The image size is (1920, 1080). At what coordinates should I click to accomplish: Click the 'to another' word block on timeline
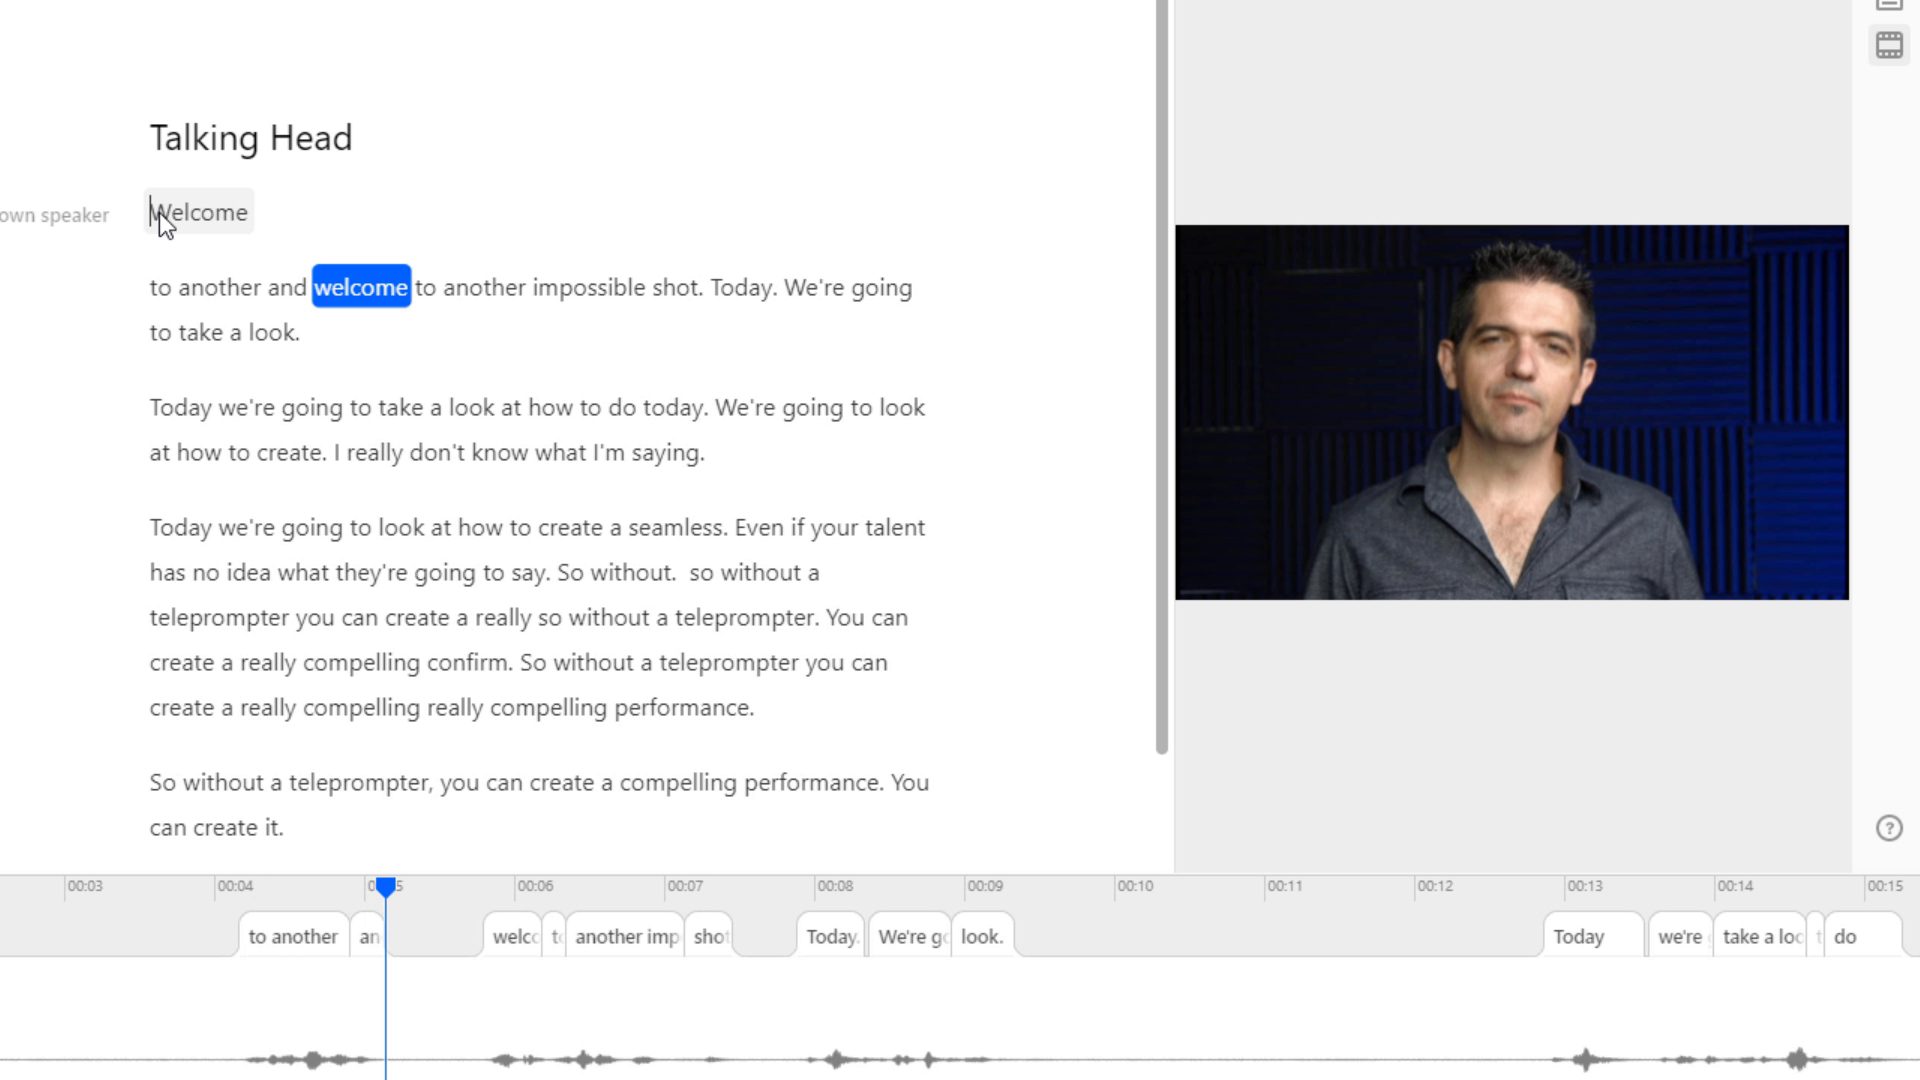point(291,936)
